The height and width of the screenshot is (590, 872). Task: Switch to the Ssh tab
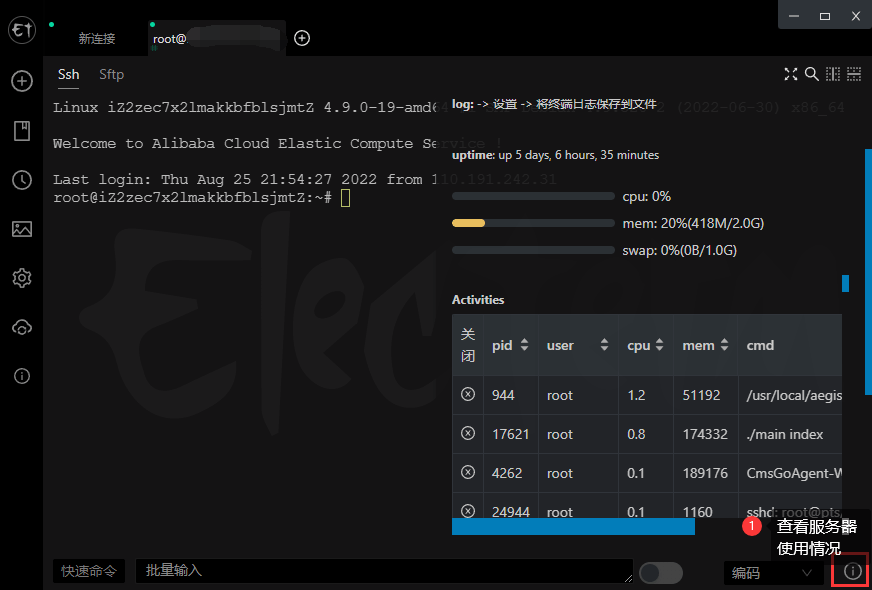coord(68,75)
